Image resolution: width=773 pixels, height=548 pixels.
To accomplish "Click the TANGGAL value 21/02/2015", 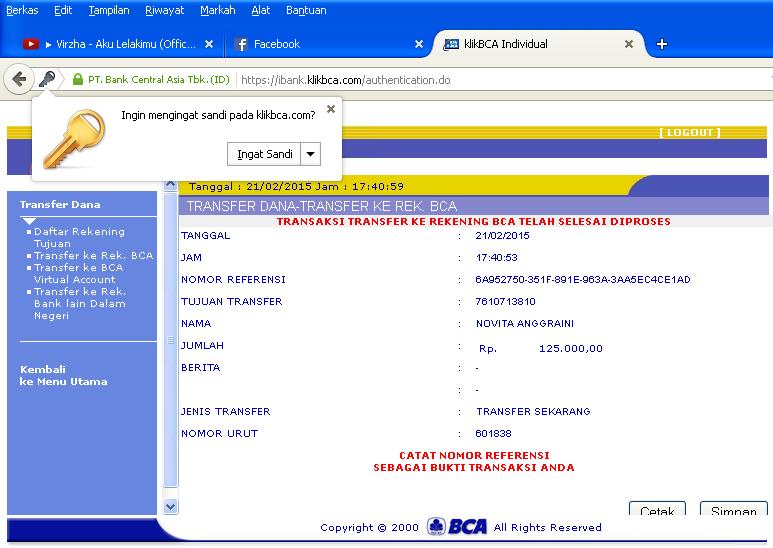I will point(502,236).
